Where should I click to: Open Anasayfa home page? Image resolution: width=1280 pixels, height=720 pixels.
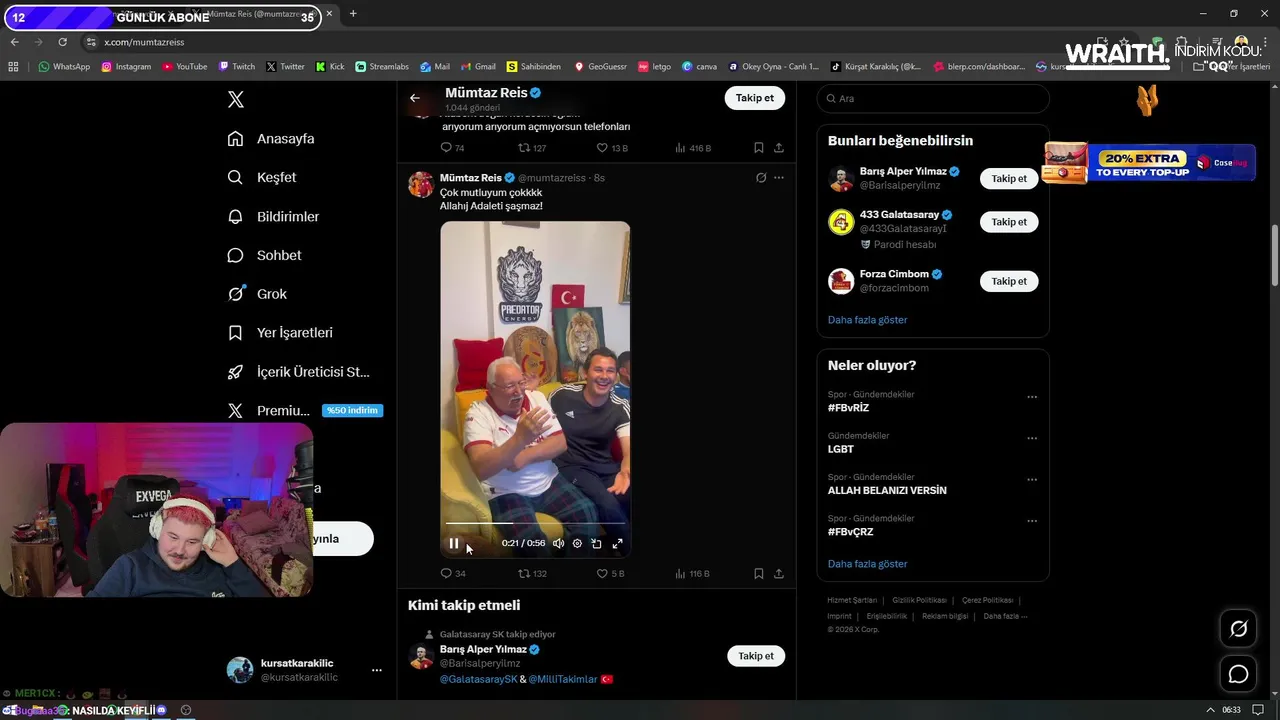271,139
